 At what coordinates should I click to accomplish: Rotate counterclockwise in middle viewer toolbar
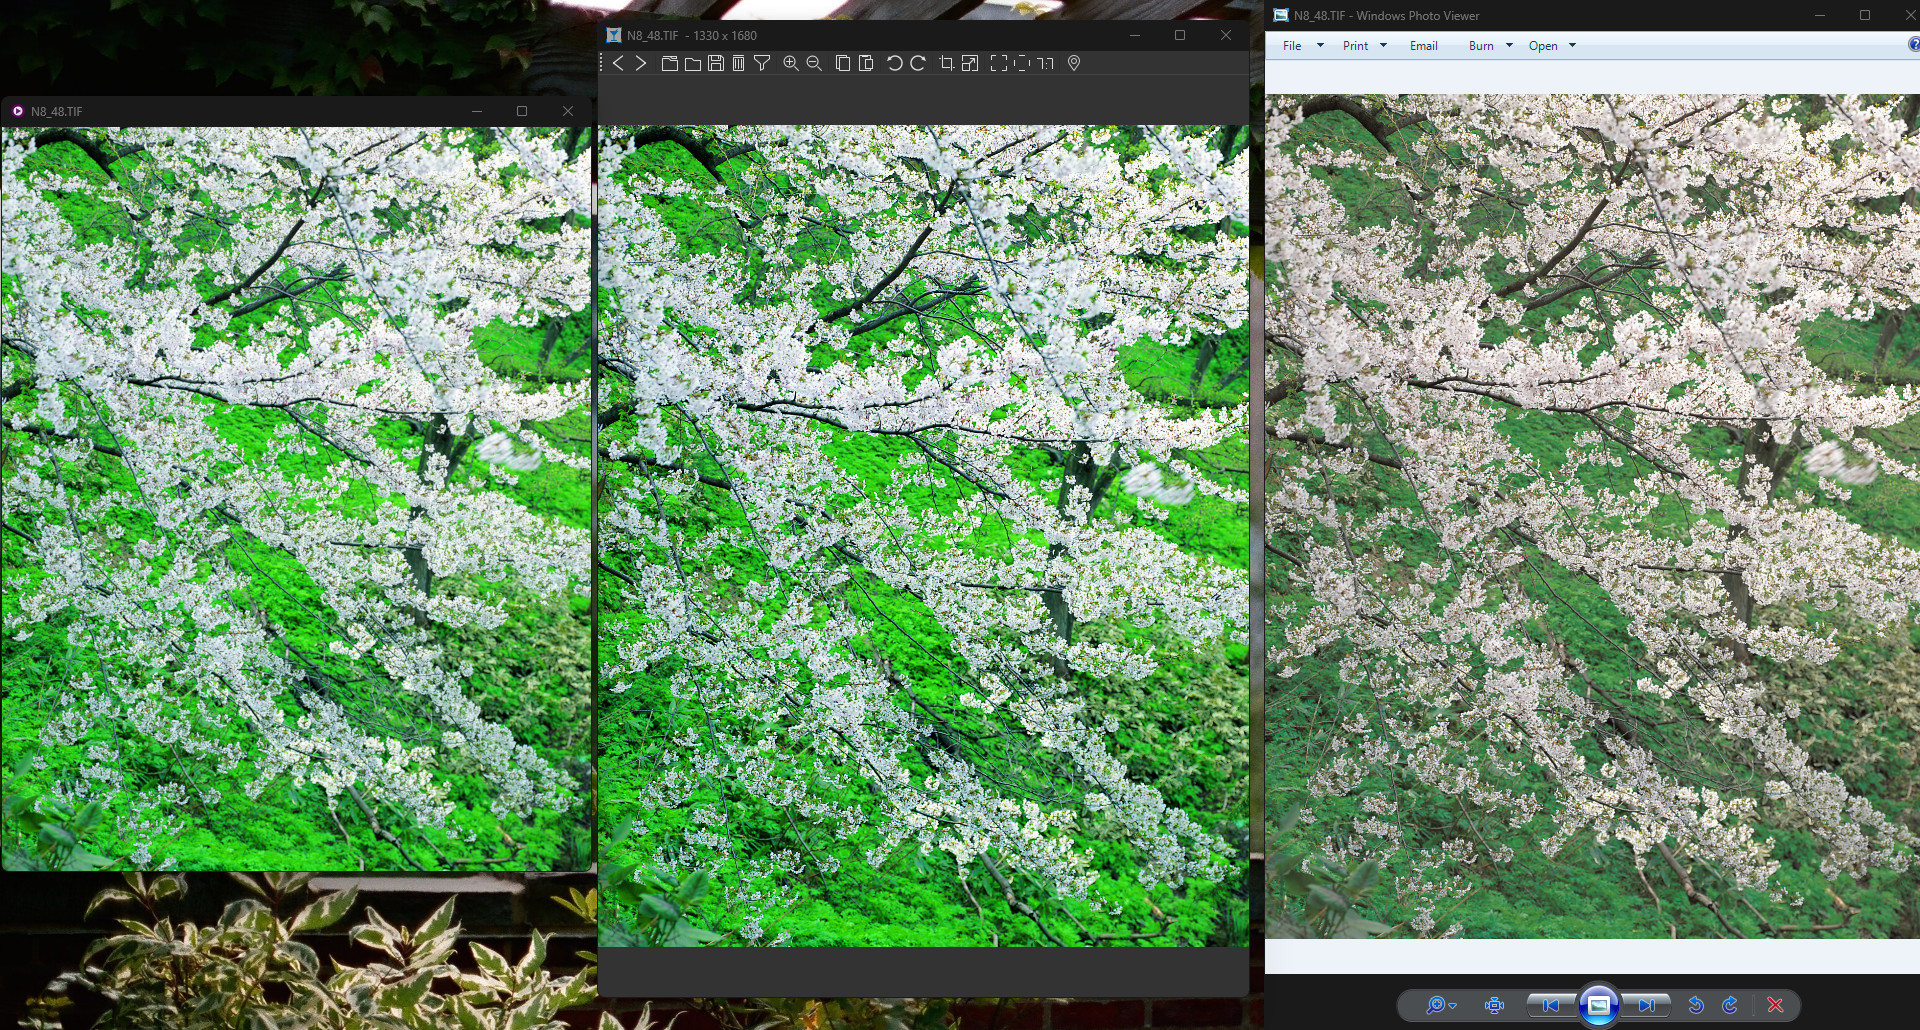click(x=894, y=63)
